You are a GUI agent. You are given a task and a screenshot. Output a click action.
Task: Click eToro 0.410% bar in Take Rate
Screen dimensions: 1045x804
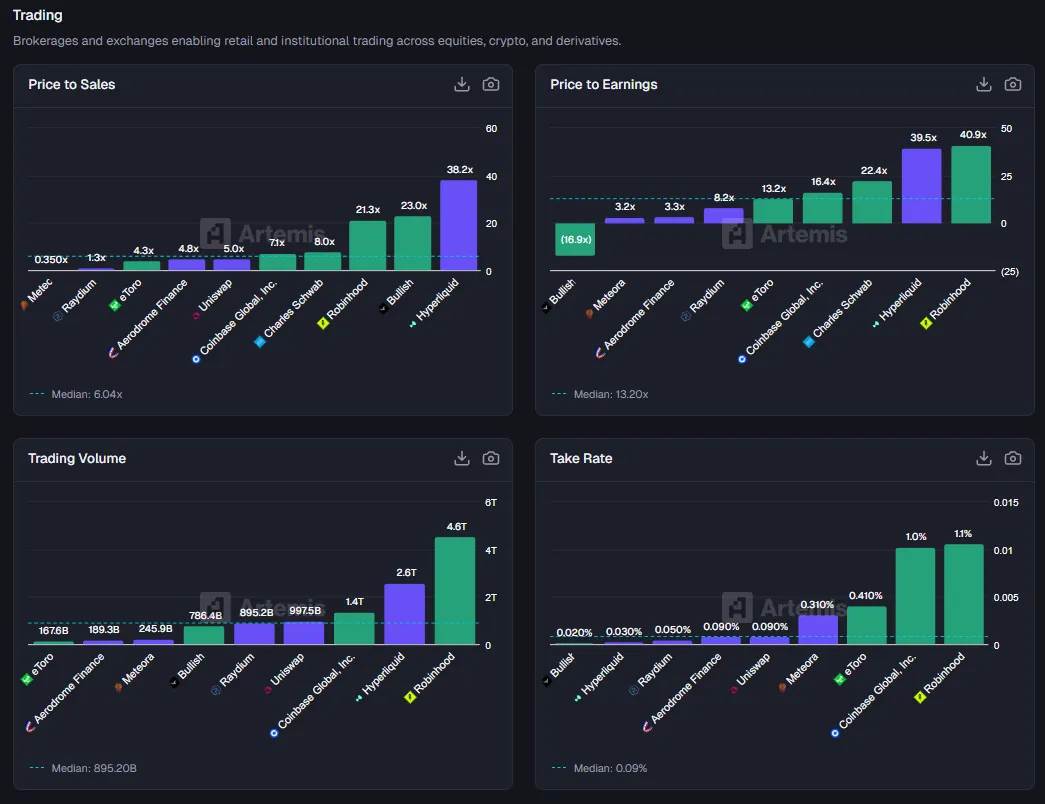866,625
